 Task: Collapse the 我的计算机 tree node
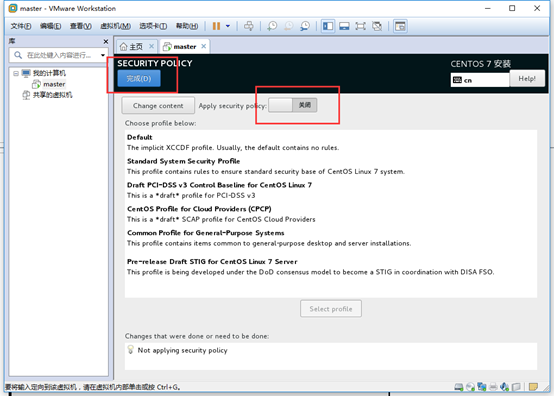(x=16, y=73)
